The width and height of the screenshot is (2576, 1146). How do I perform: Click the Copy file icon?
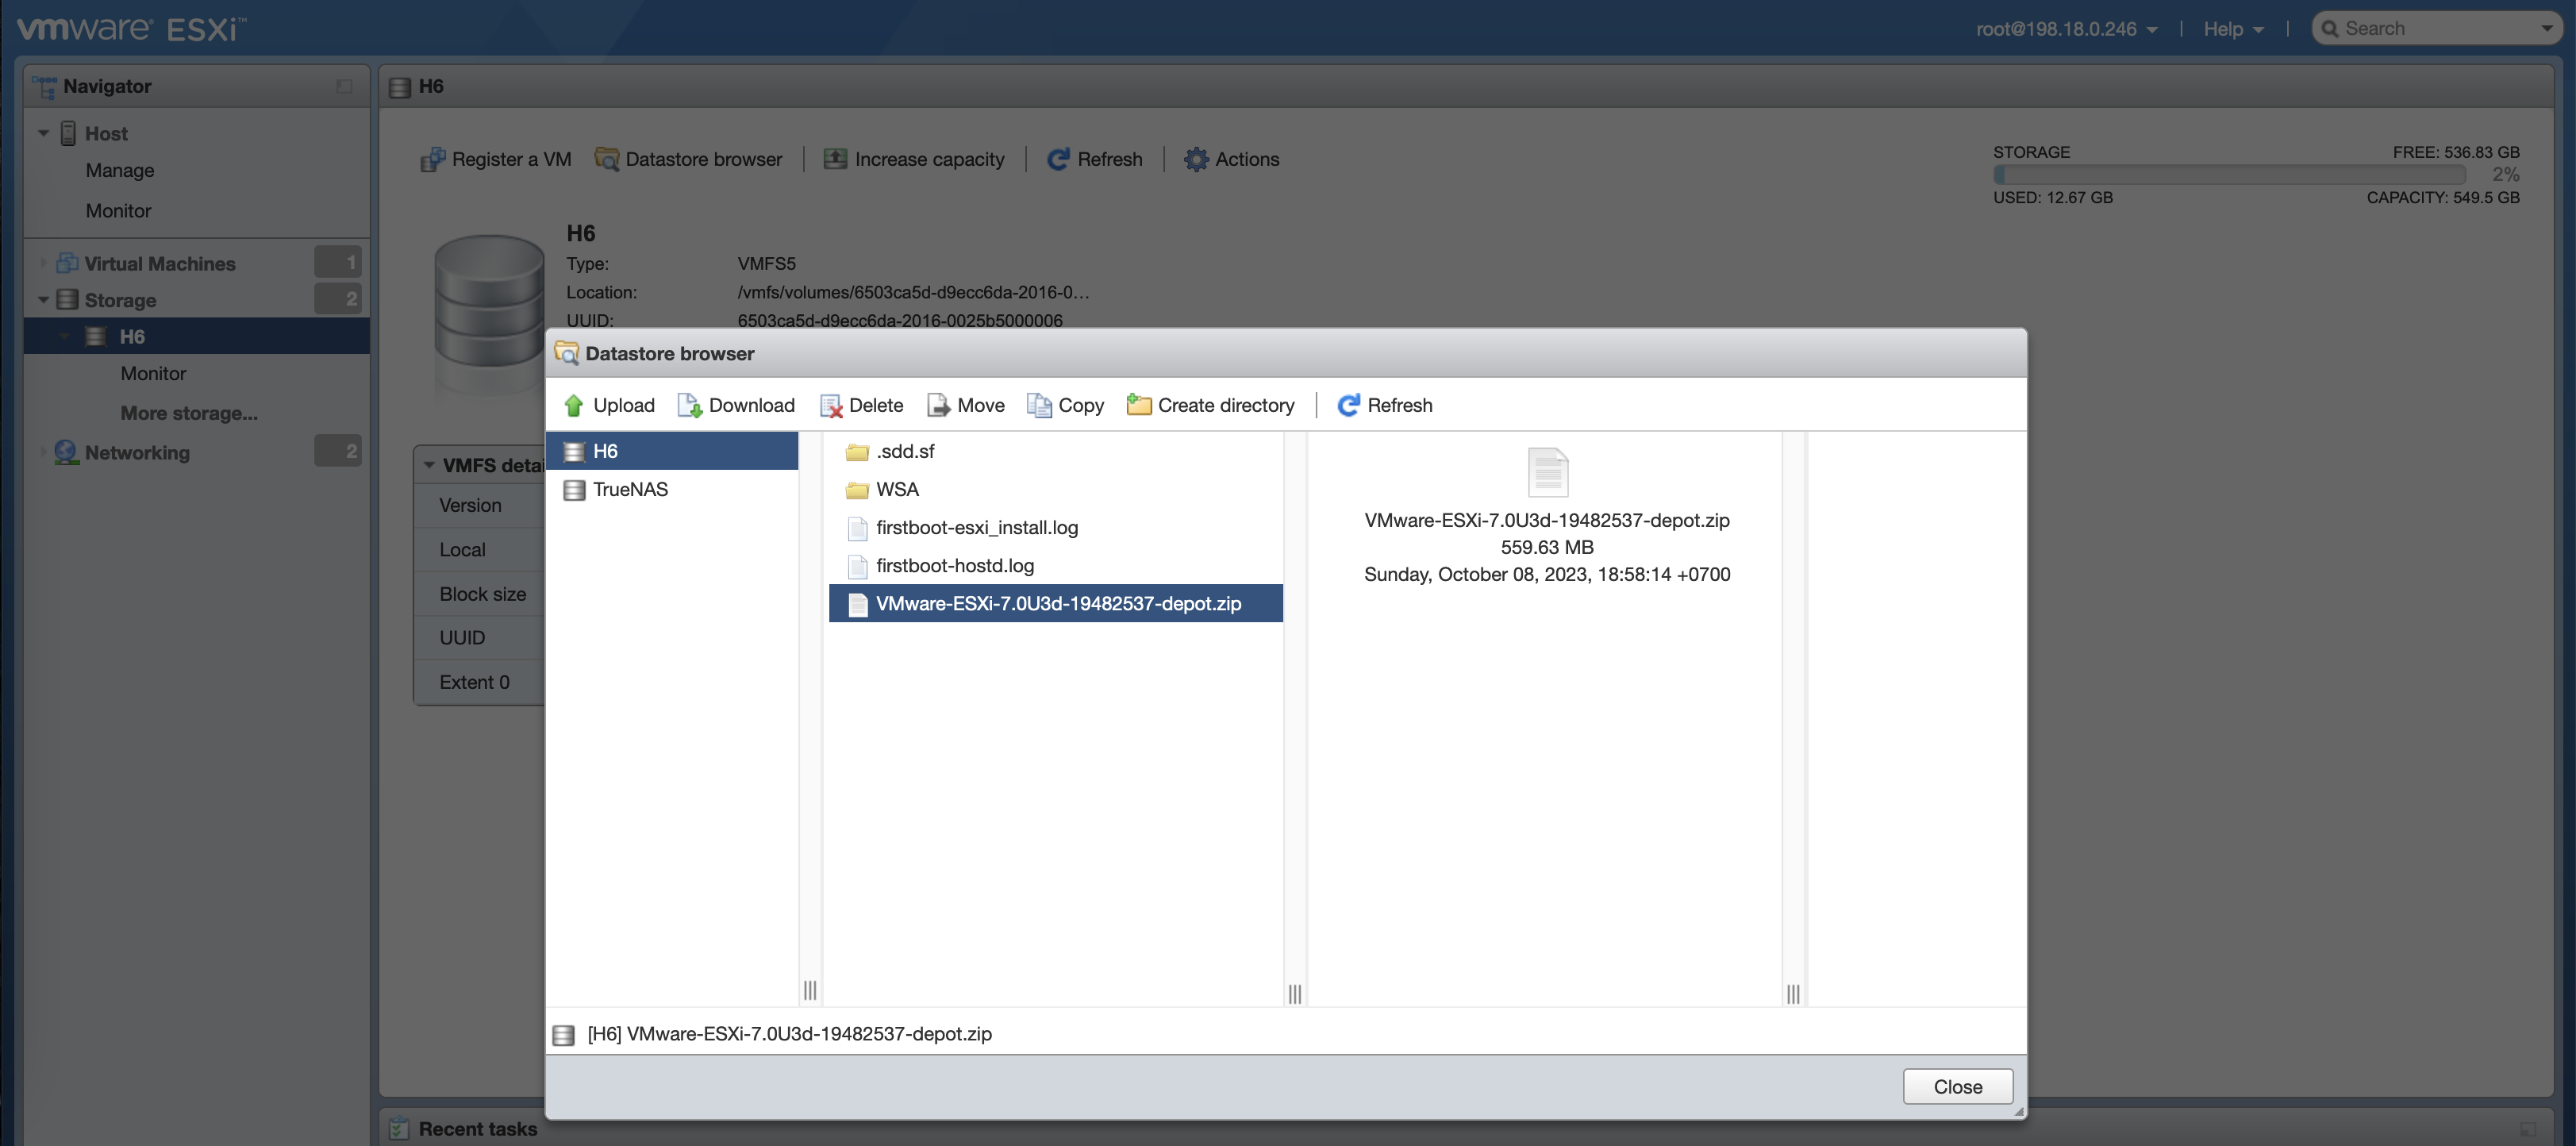pyautogui.click(x=1039, y=405)
